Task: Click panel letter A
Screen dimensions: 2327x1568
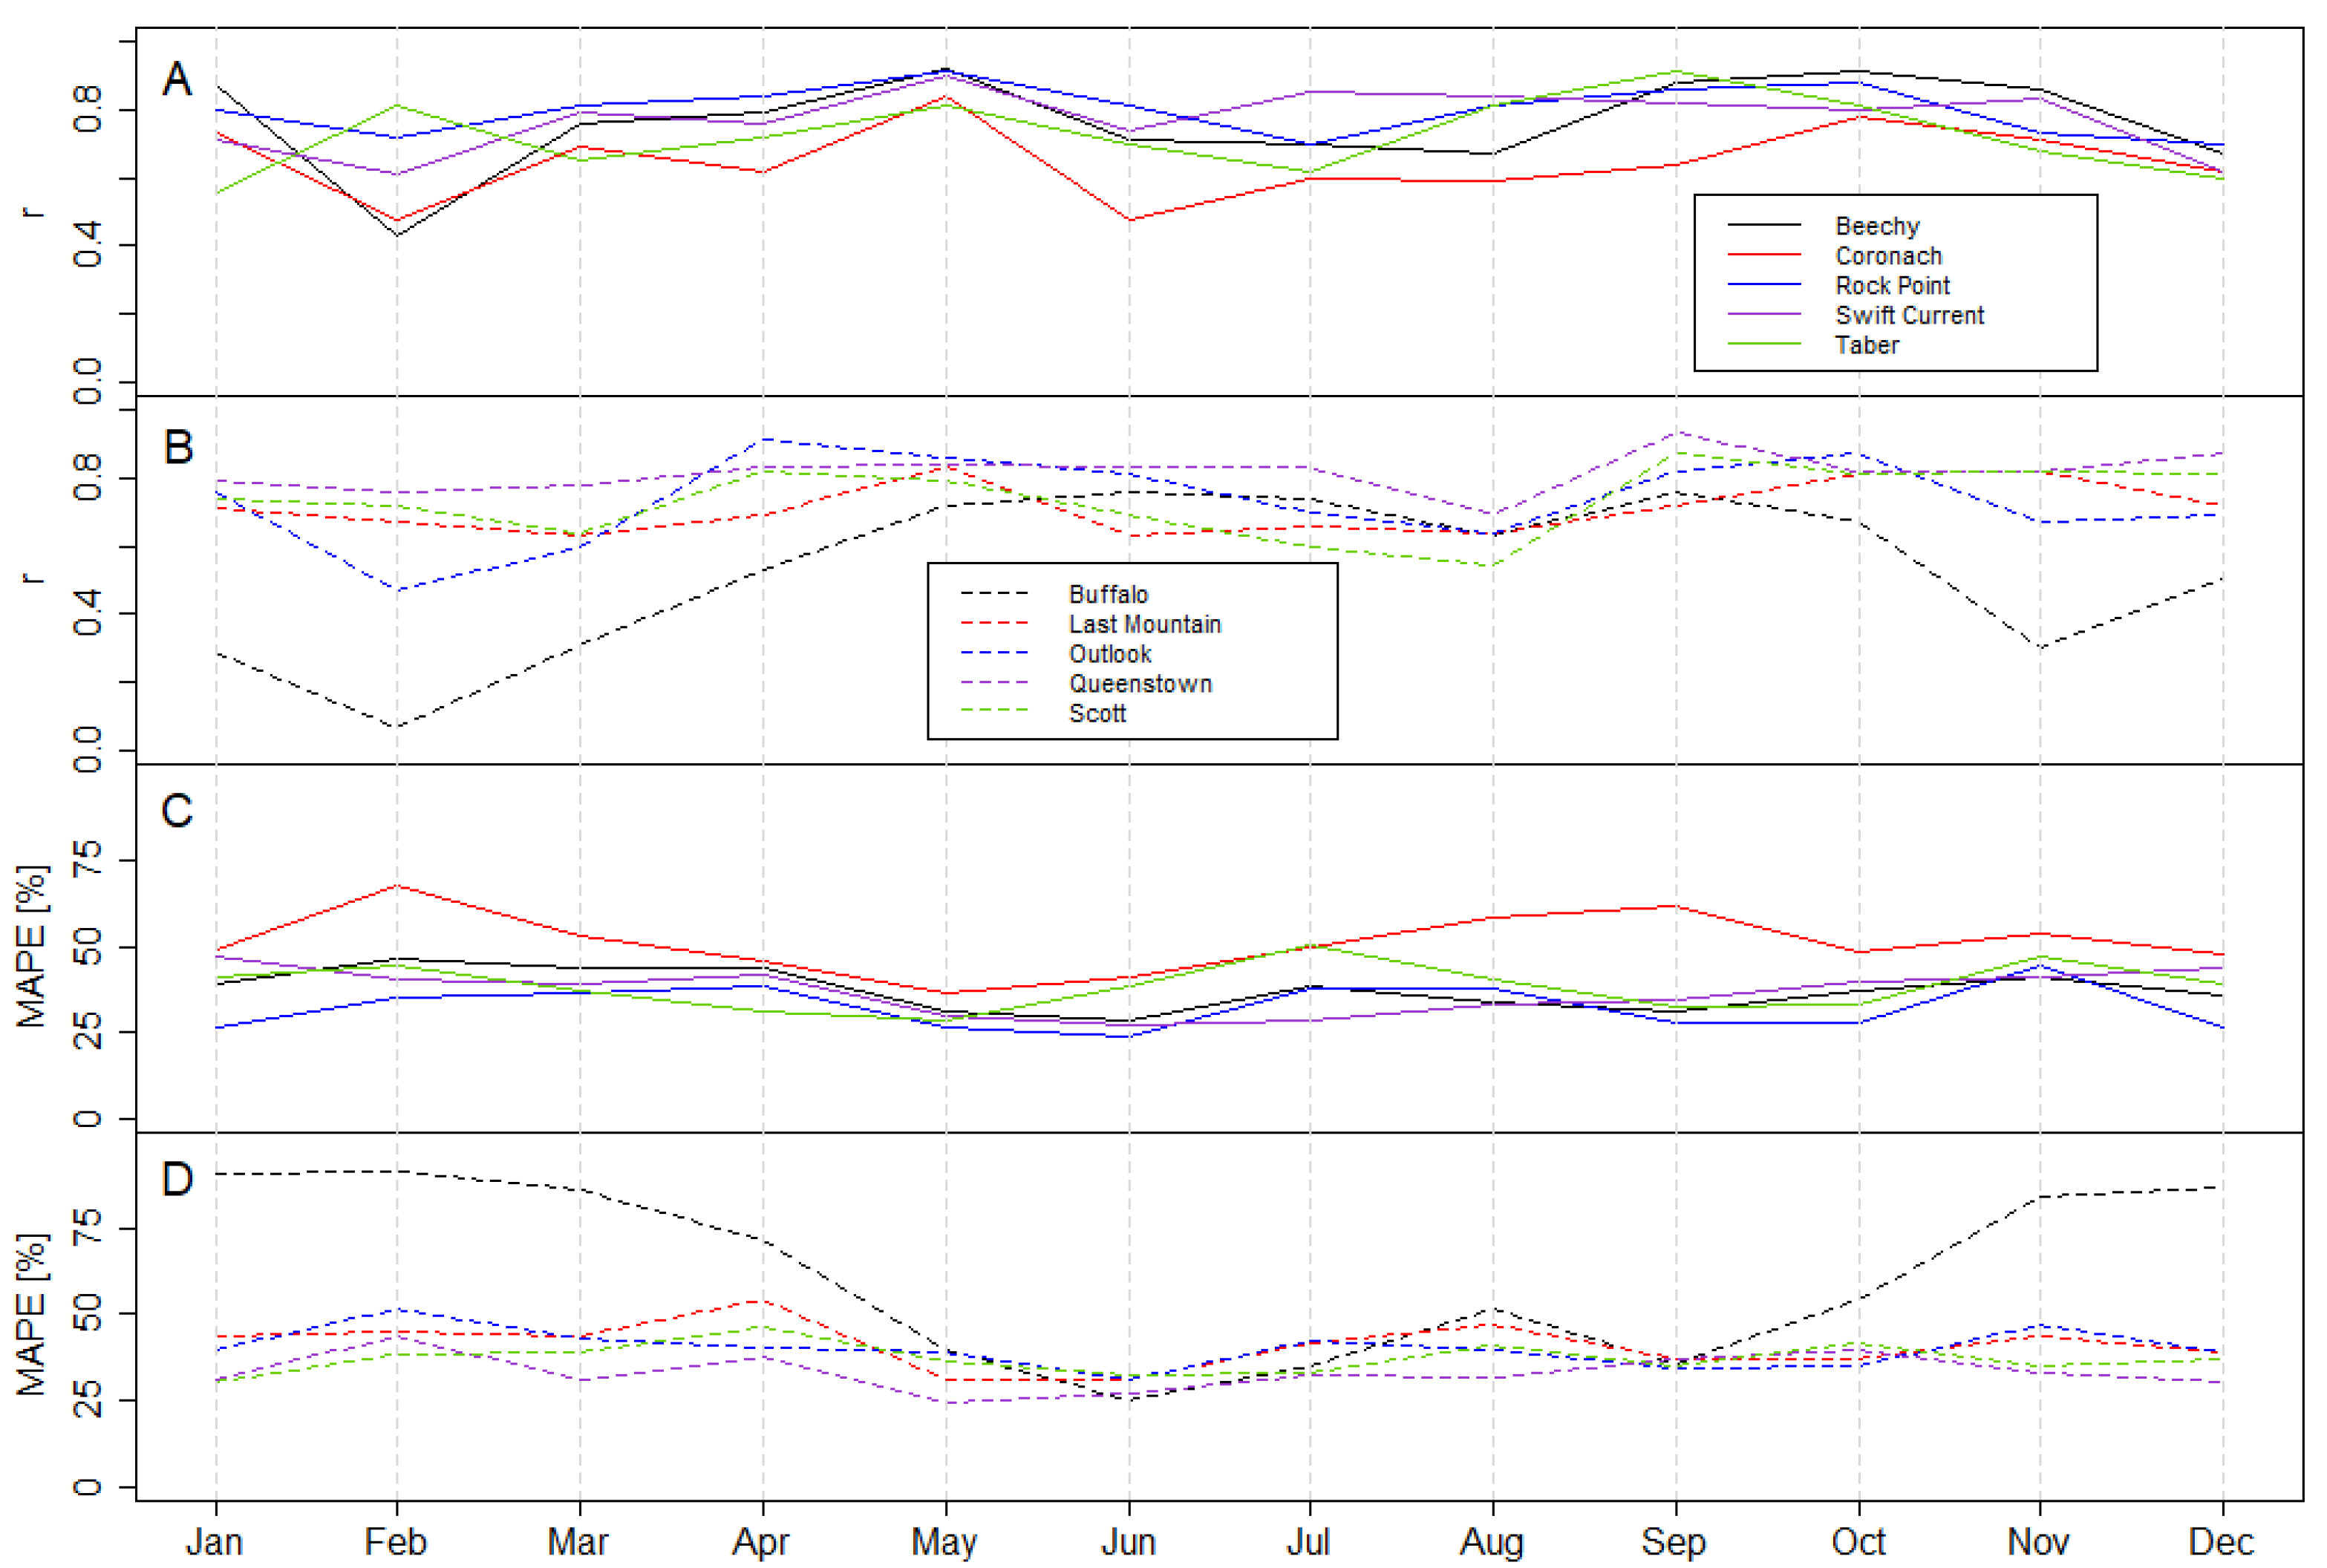Action: pos(177,79)
